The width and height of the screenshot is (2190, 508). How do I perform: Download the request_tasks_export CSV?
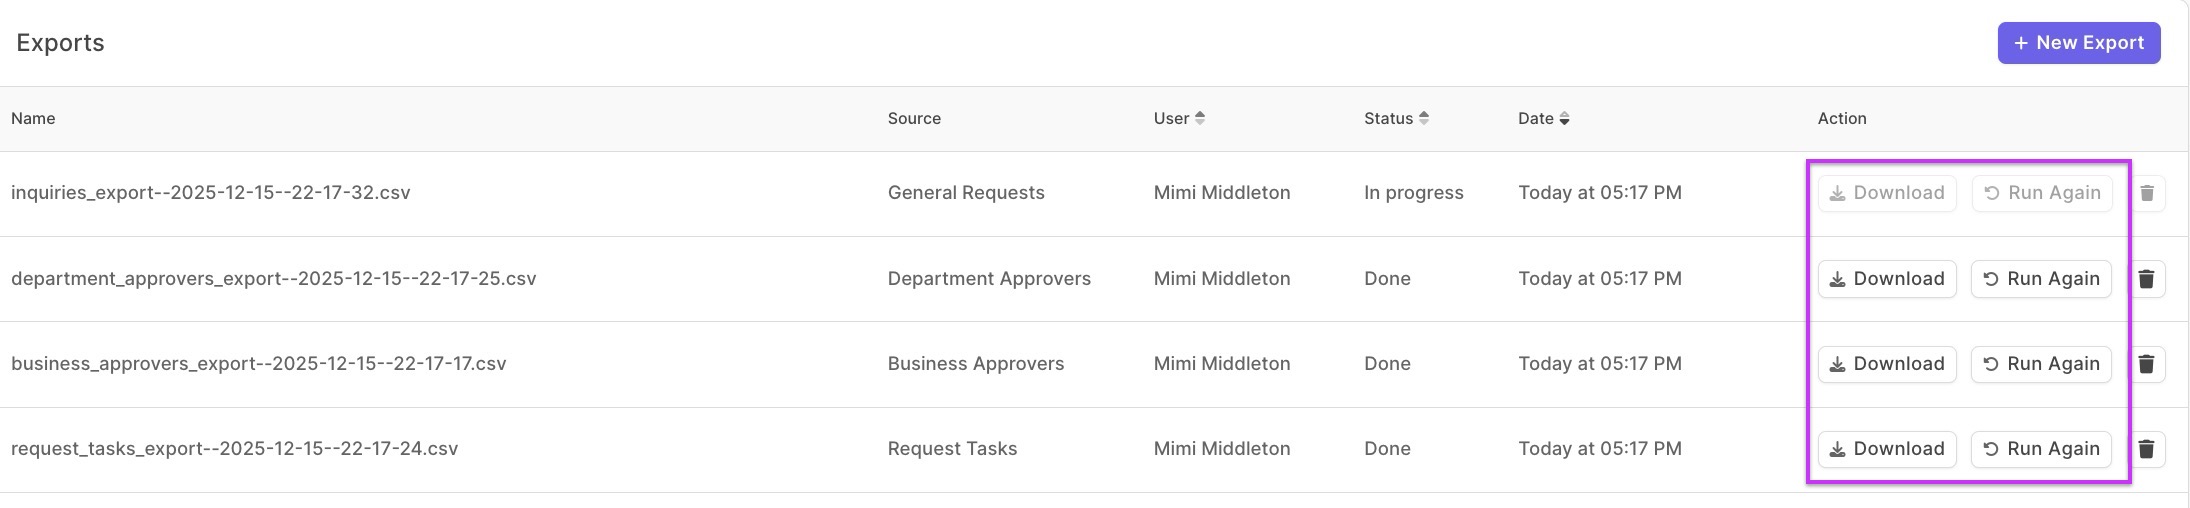click(x=1886, y=449)
